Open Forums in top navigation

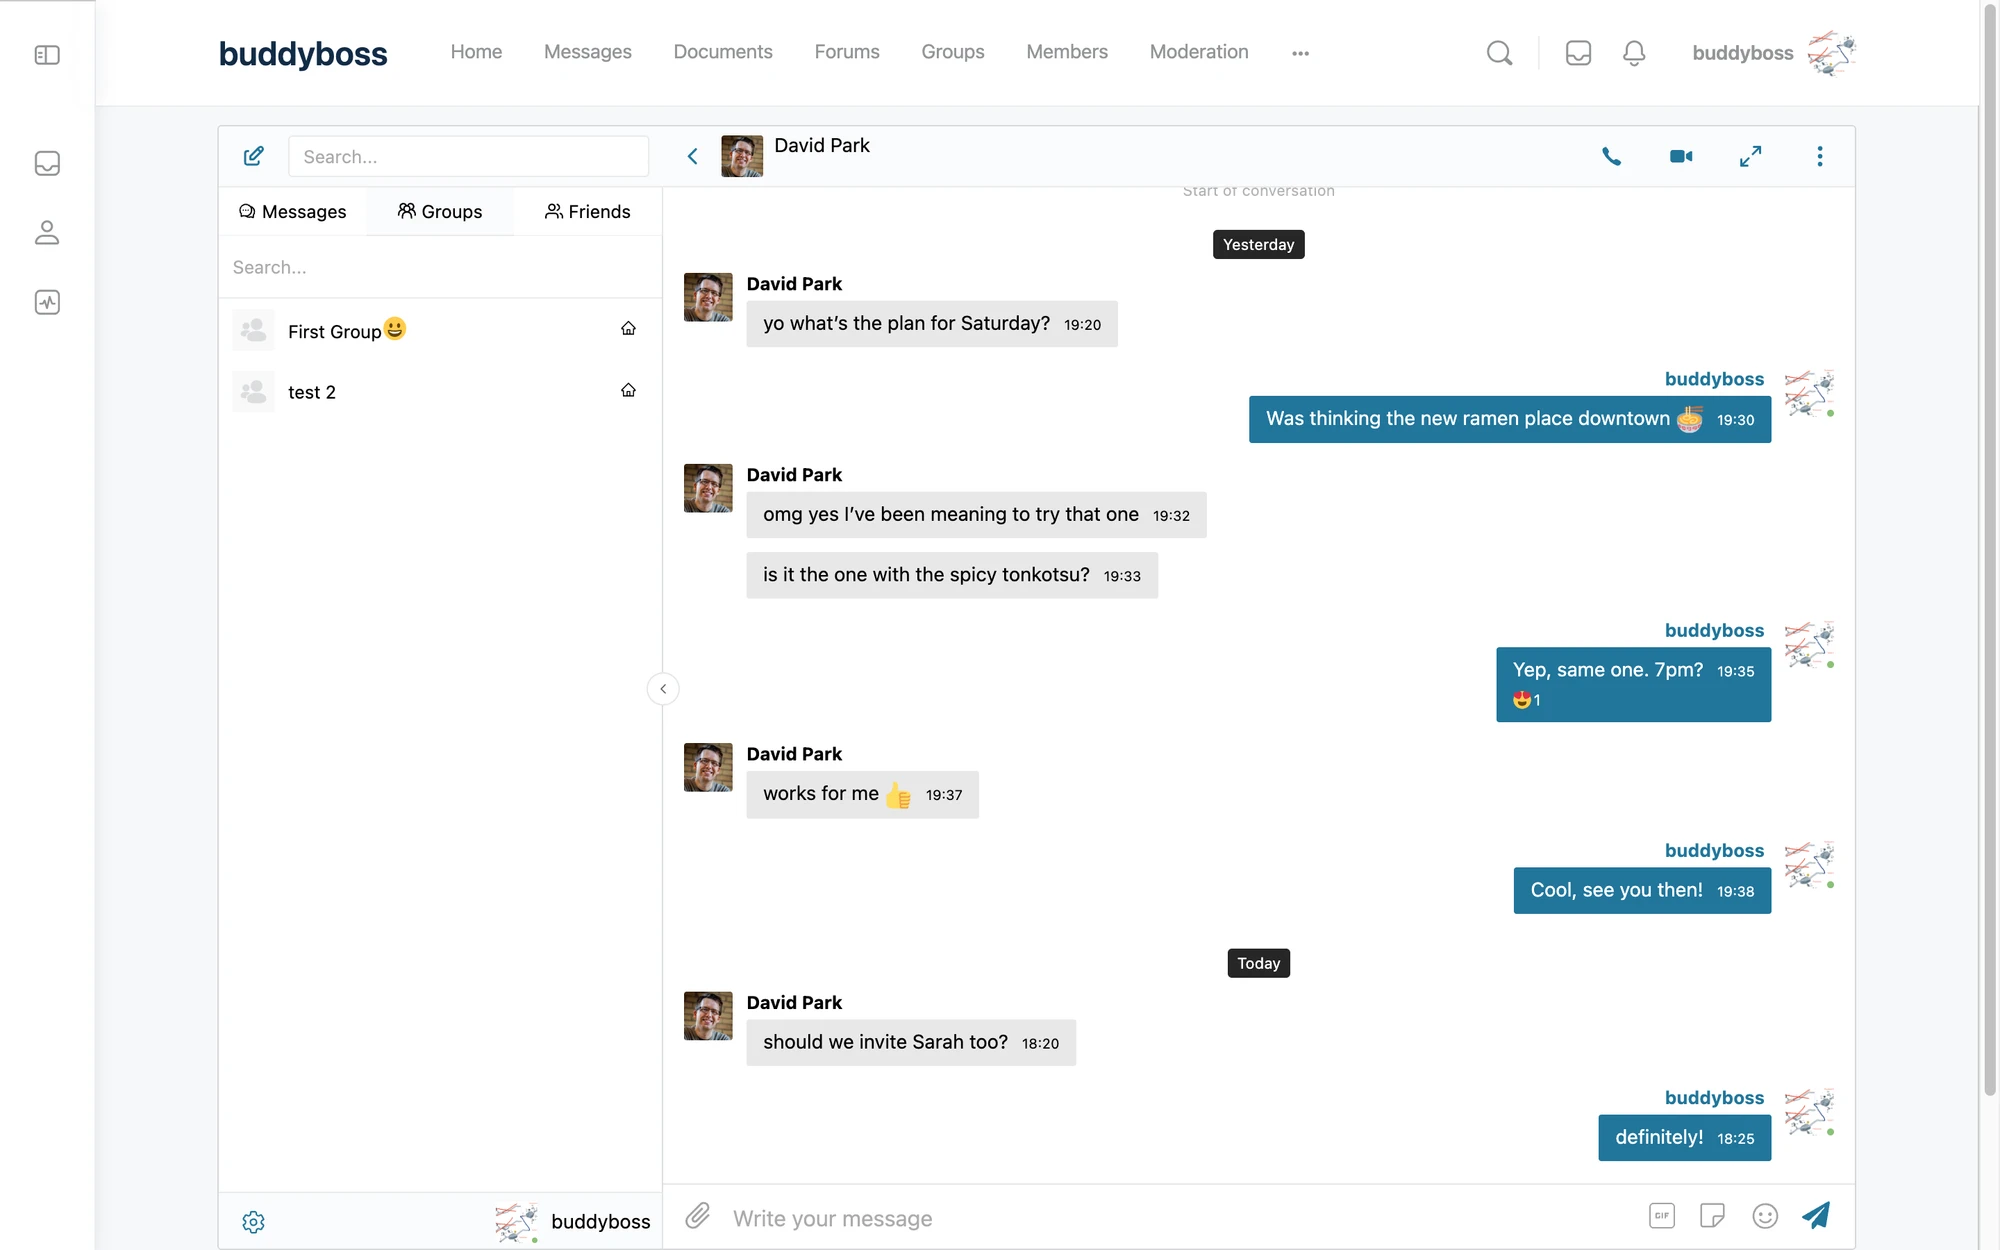pos(847,52)
